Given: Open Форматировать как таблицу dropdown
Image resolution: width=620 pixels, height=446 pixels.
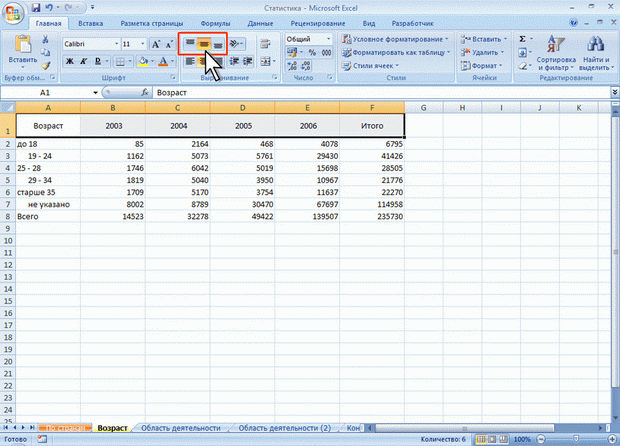Looking at the screenshot, I should [396, 52].
